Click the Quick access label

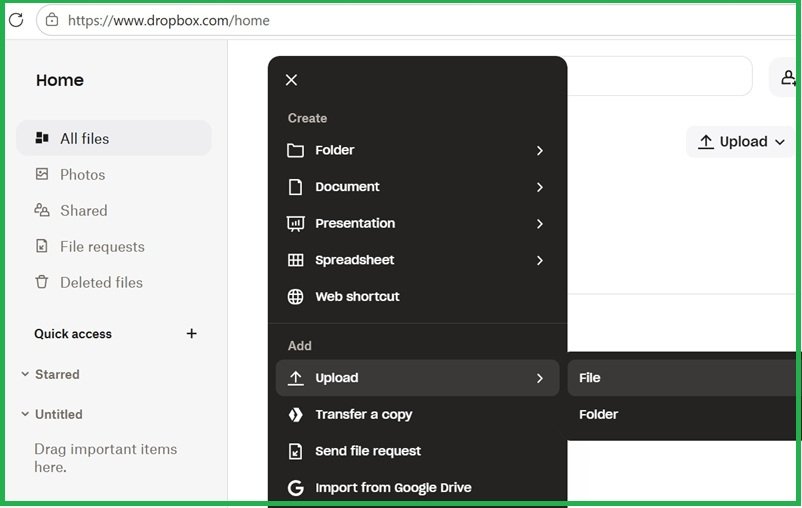click(x=73, y=334)
